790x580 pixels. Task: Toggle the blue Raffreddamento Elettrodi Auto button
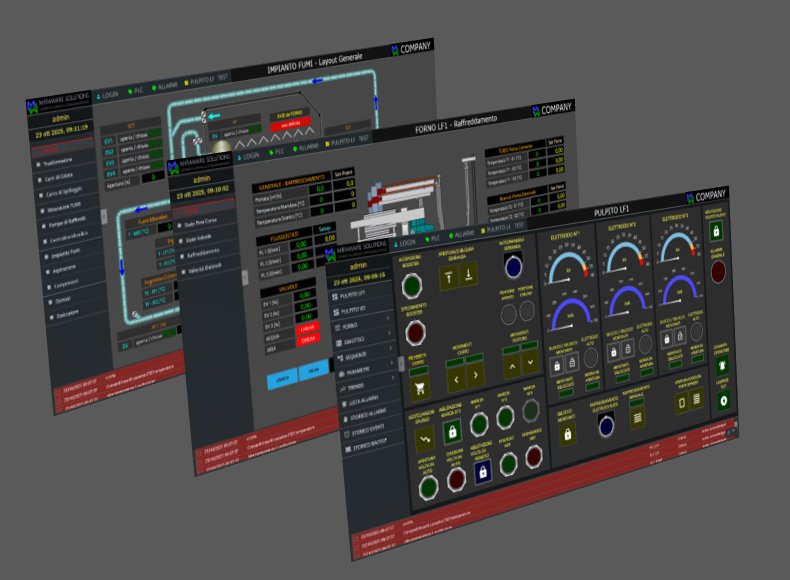(608, 427)
